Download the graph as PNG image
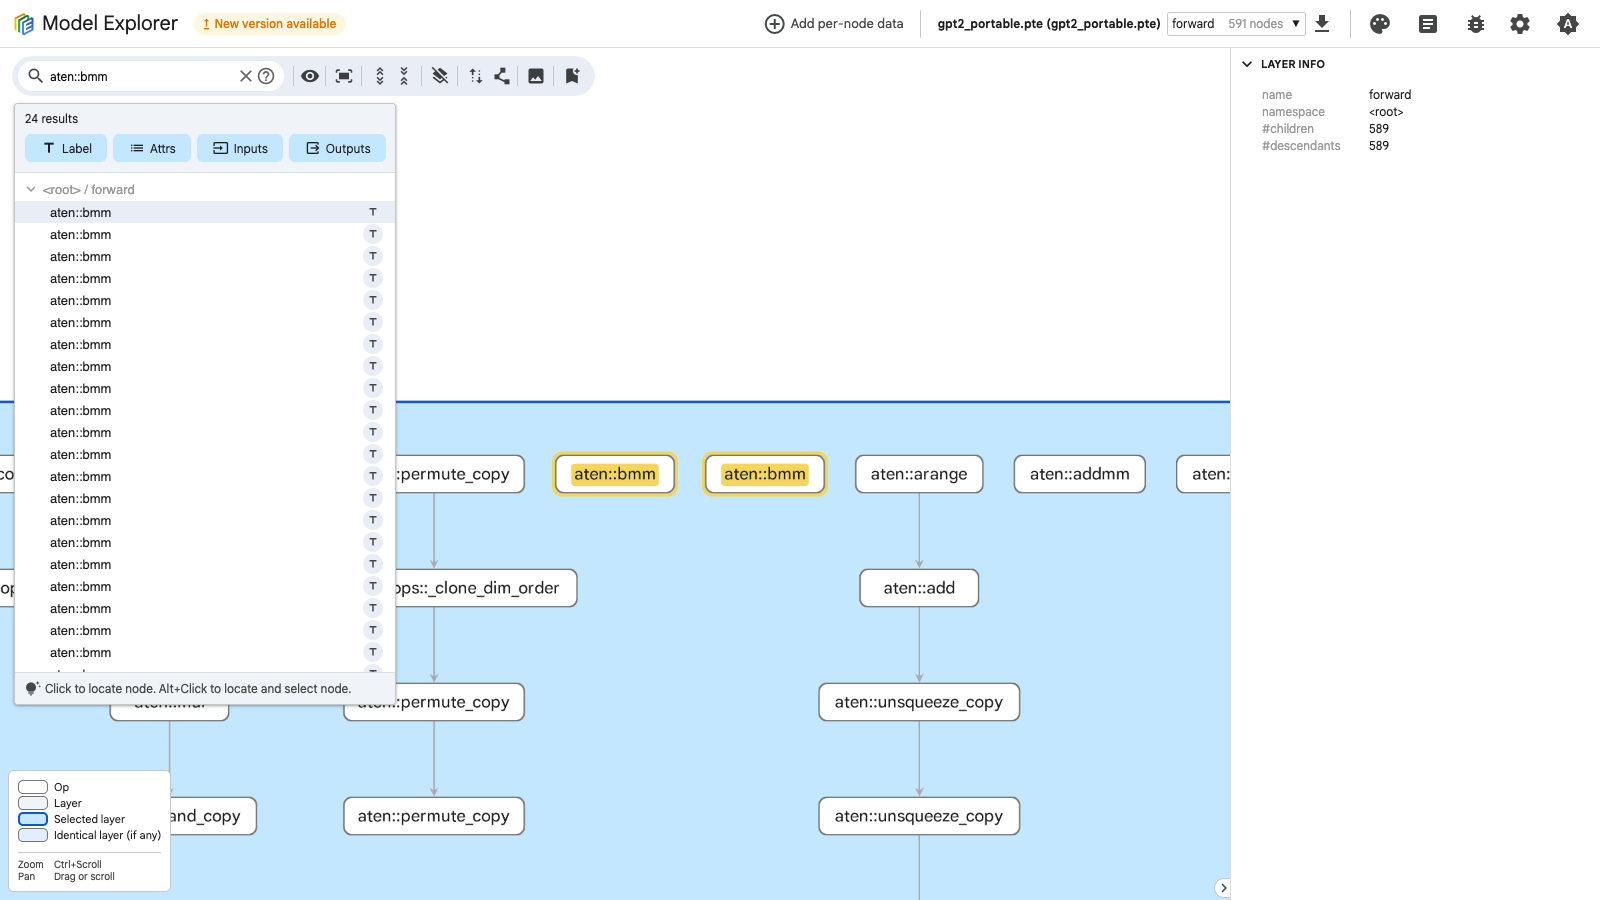The height and width of the screenshot is (900, 1600). point(536,76)
